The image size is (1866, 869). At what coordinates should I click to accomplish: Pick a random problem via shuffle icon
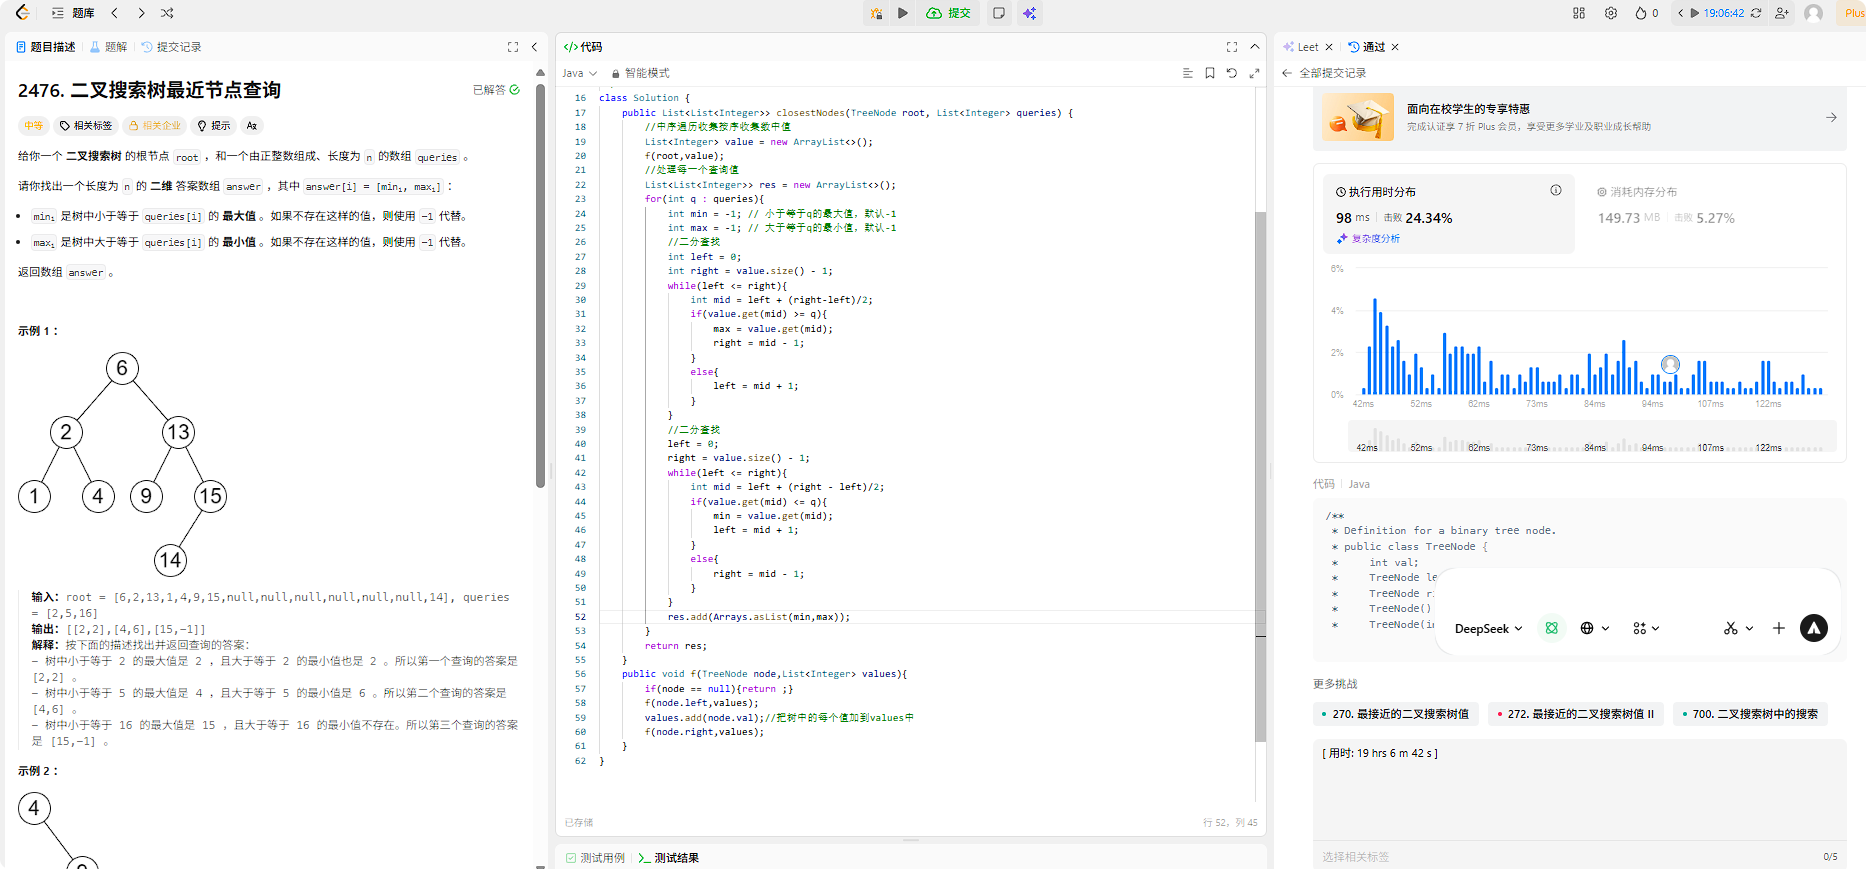pyautogui.click(x=167, y=13)
